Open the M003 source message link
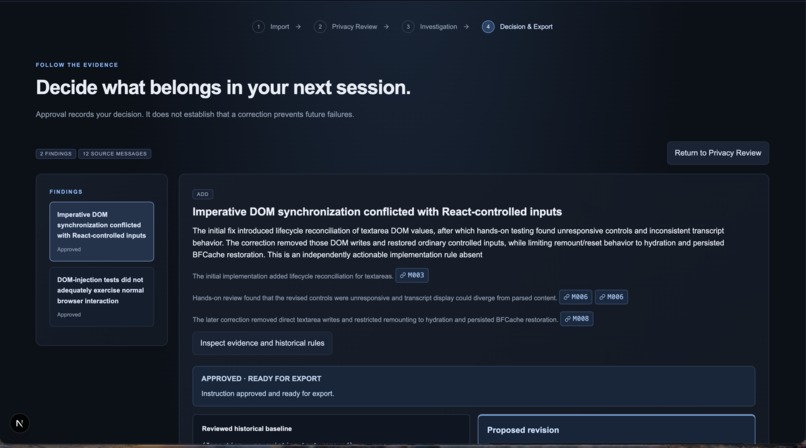This screenshot has width=806, height=448. click(x=412, y=275)
